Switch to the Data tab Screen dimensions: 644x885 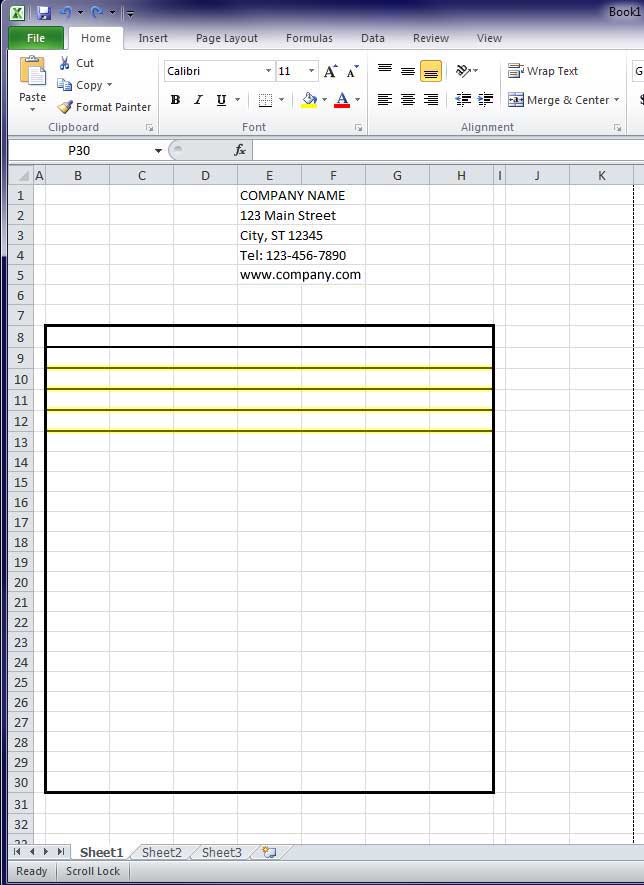[373, 38]
